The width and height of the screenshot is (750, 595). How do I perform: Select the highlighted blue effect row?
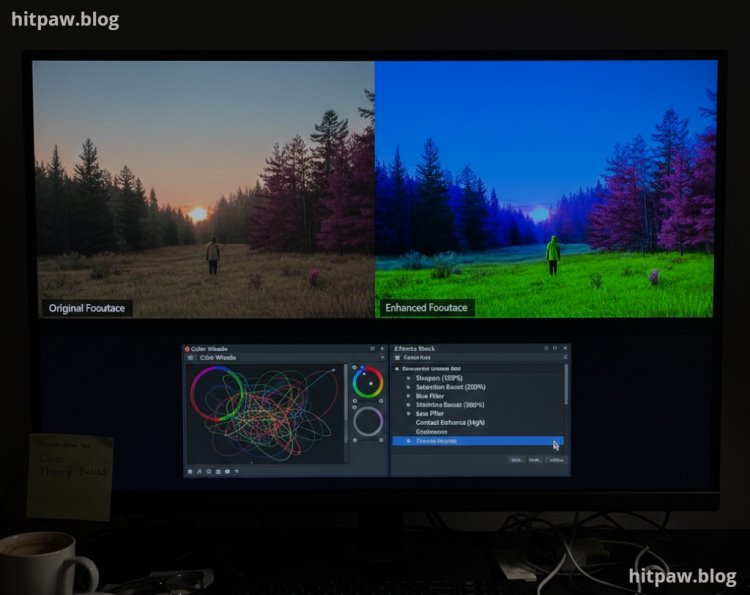pos(478,441)
